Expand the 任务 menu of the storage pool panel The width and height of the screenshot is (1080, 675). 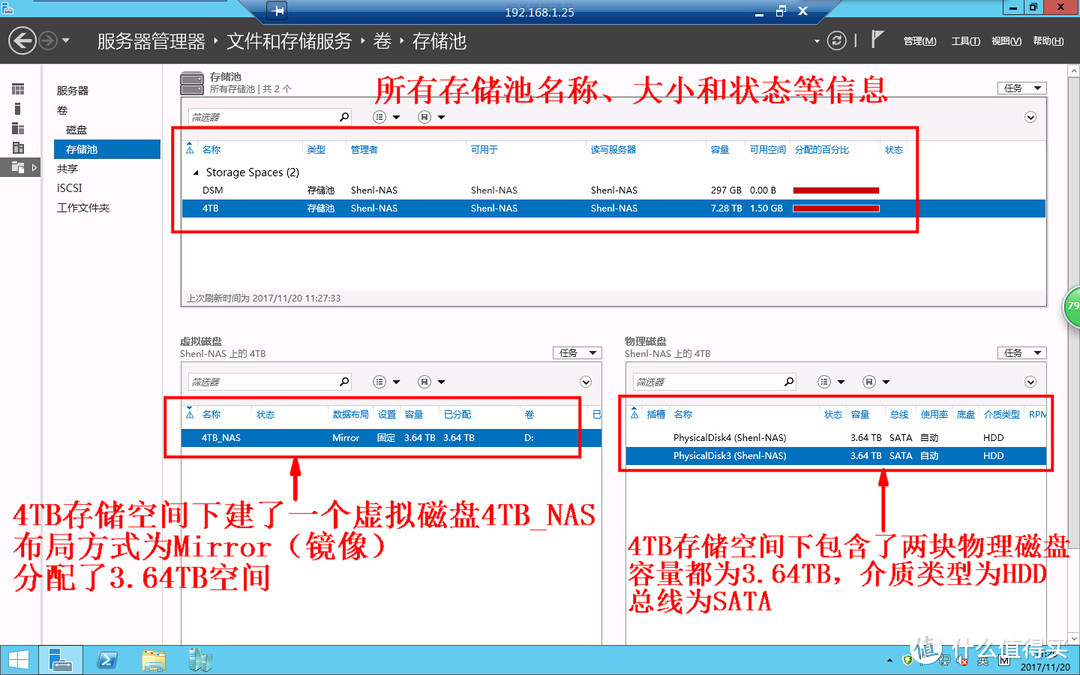tap(1021, 87)
